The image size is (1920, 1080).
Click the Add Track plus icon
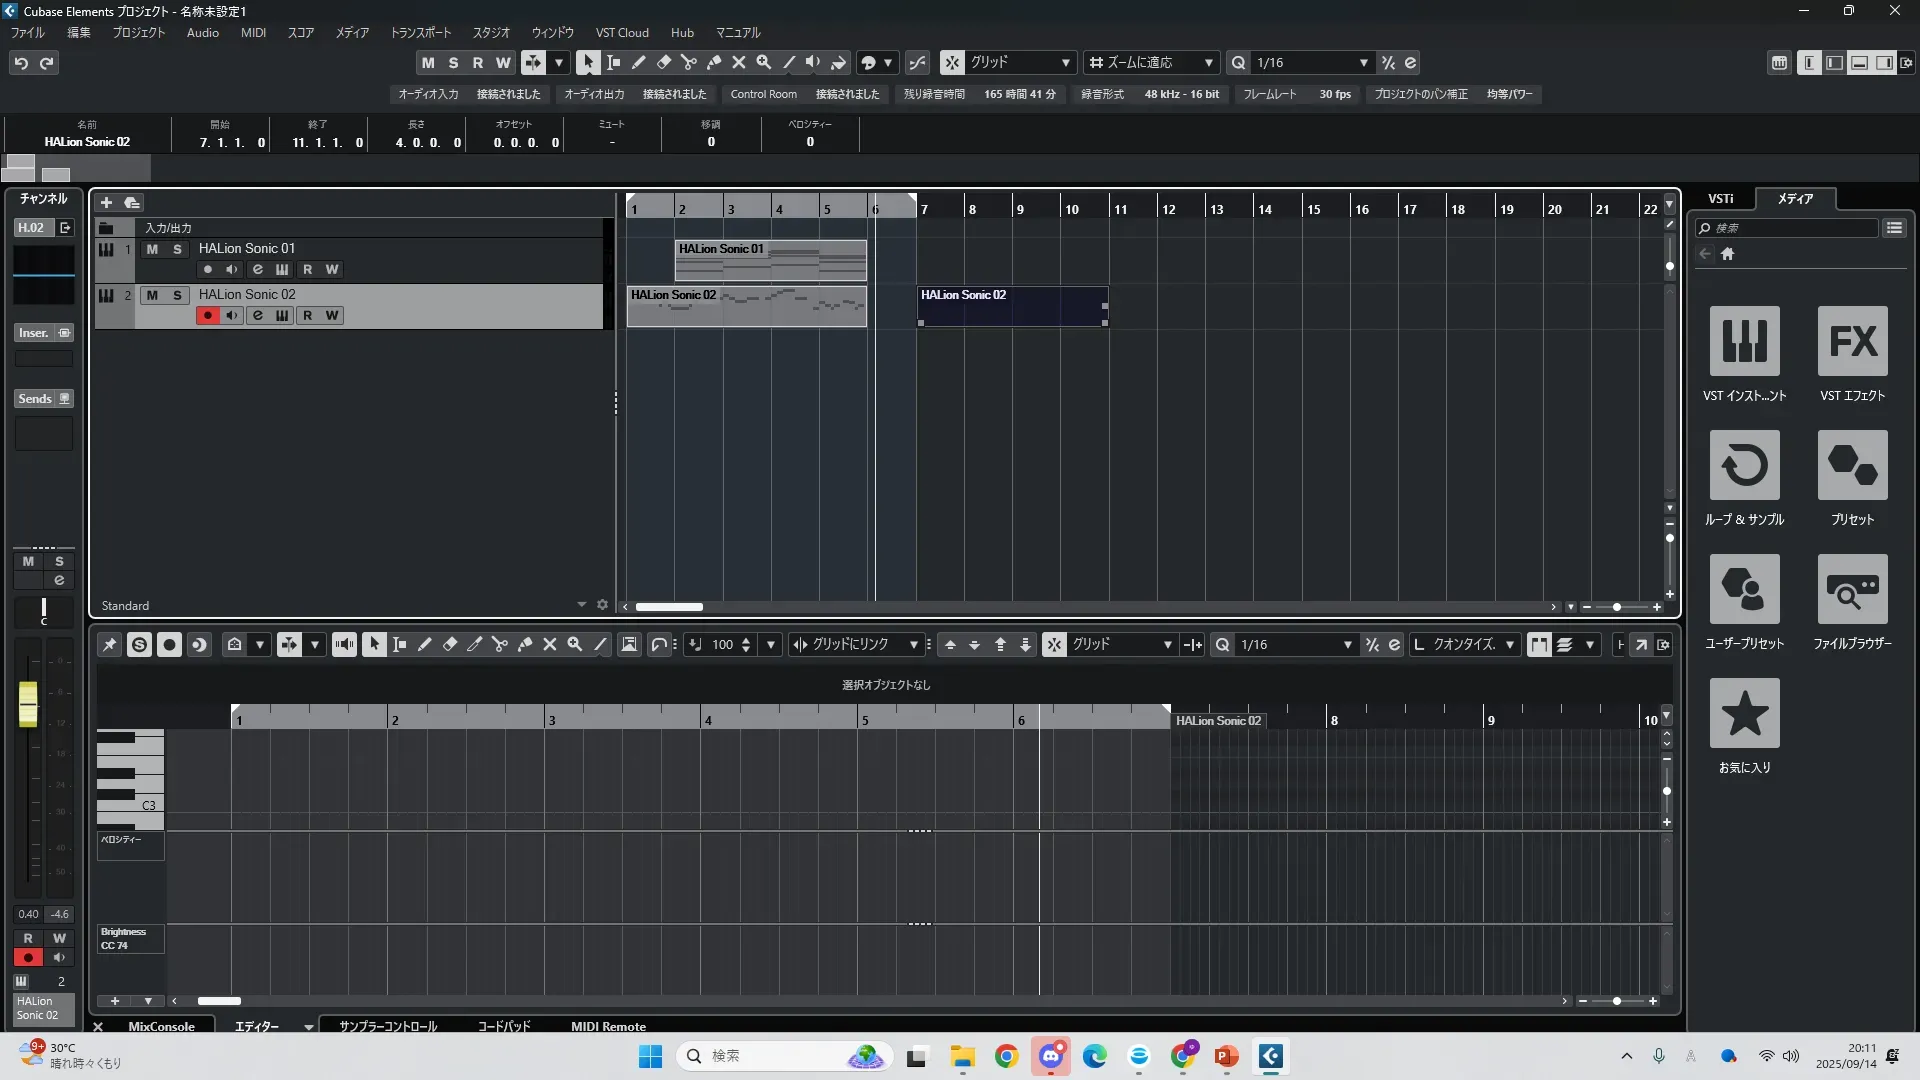point(106,202)
